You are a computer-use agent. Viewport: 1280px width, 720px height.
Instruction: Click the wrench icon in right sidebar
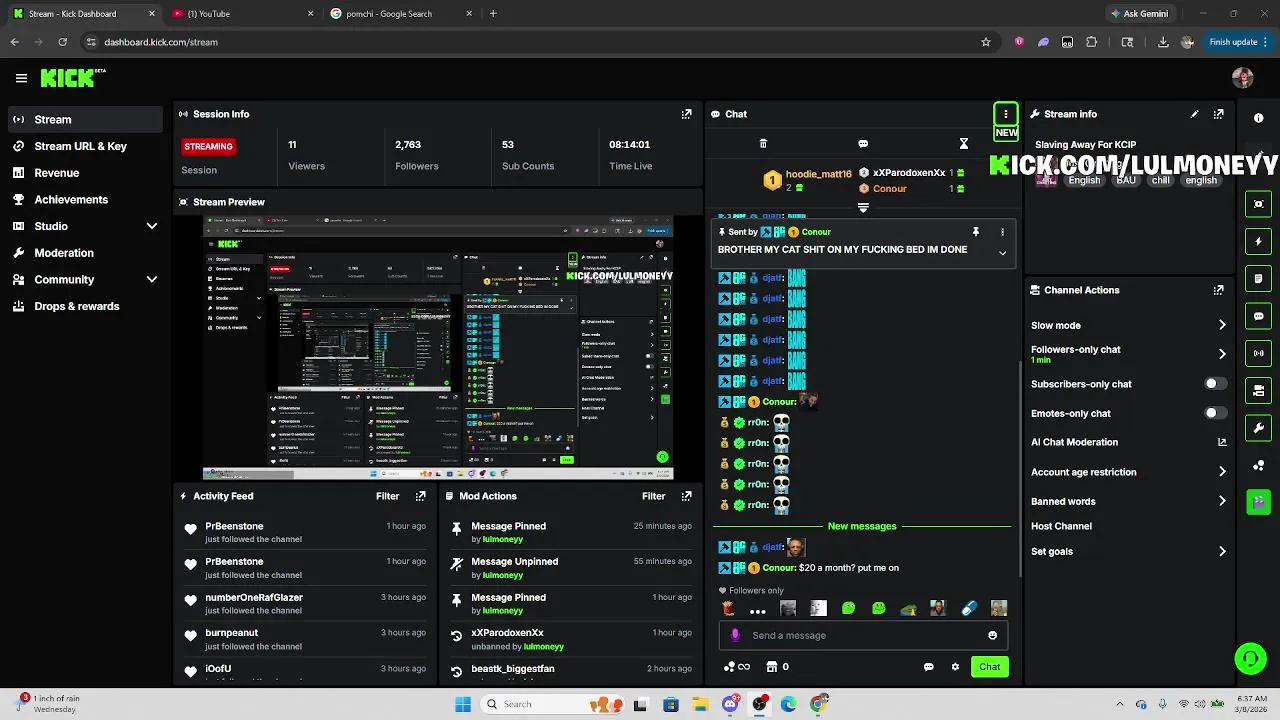pos(1258,428)
